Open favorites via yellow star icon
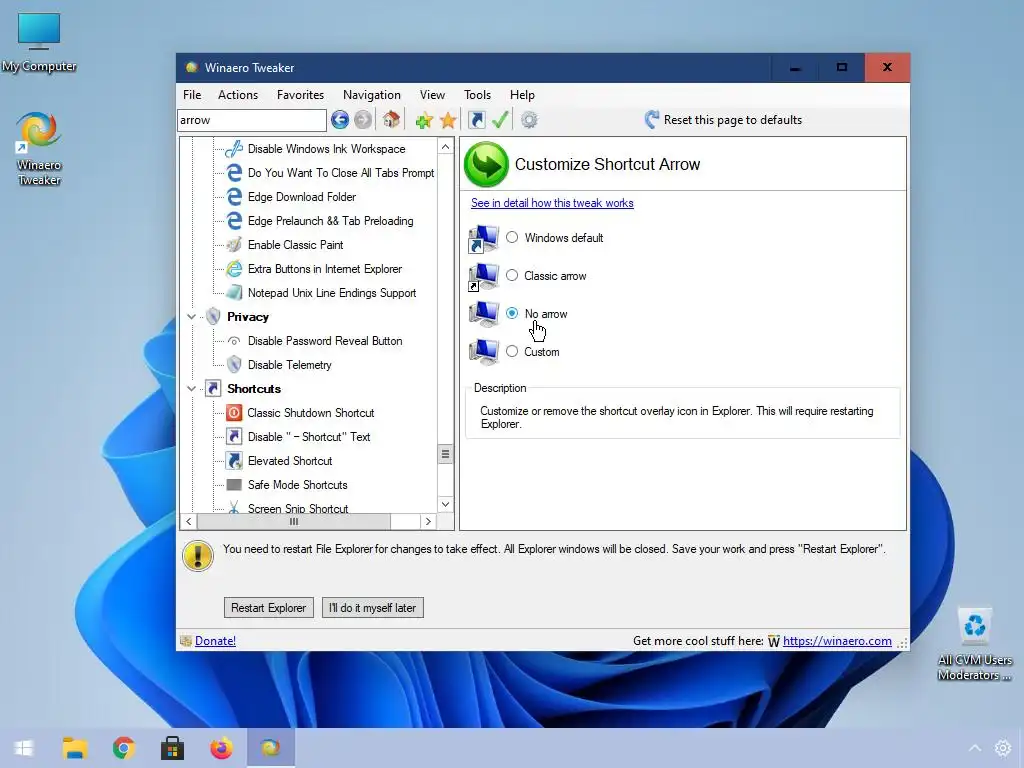The height and width of the screenshot is (768, 1024). [x=448, y=120]
